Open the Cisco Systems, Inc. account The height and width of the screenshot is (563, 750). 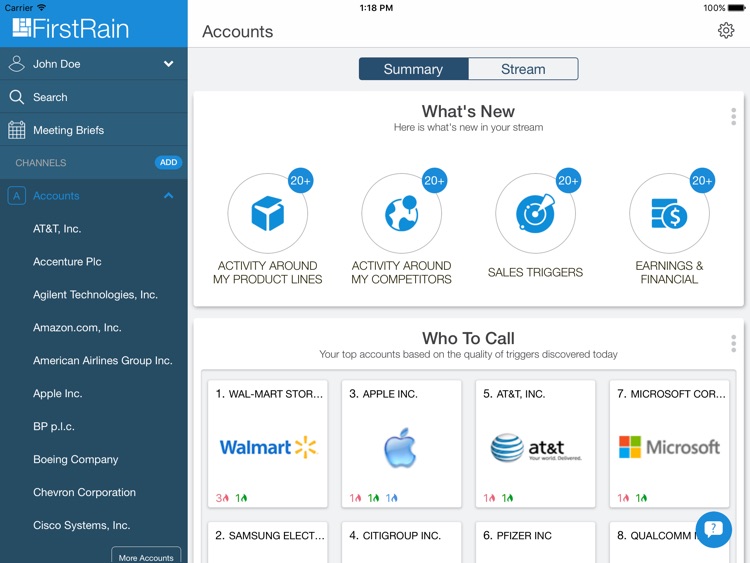click(x=81, y=525)
